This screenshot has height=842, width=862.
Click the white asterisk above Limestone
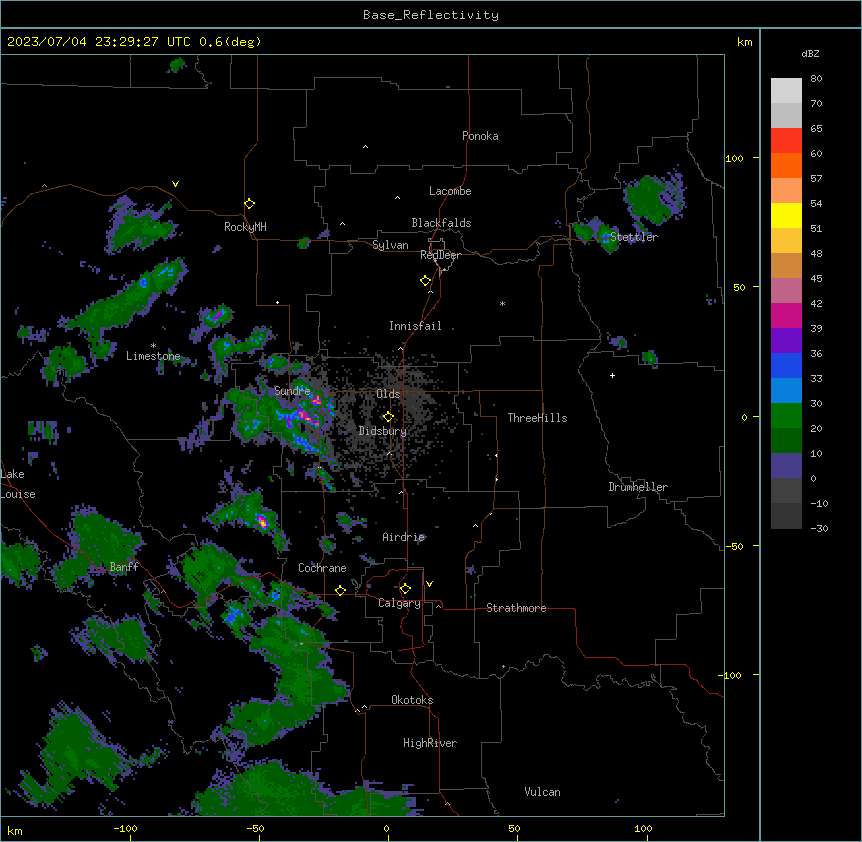pyautogui.click(x=153, y=346)
